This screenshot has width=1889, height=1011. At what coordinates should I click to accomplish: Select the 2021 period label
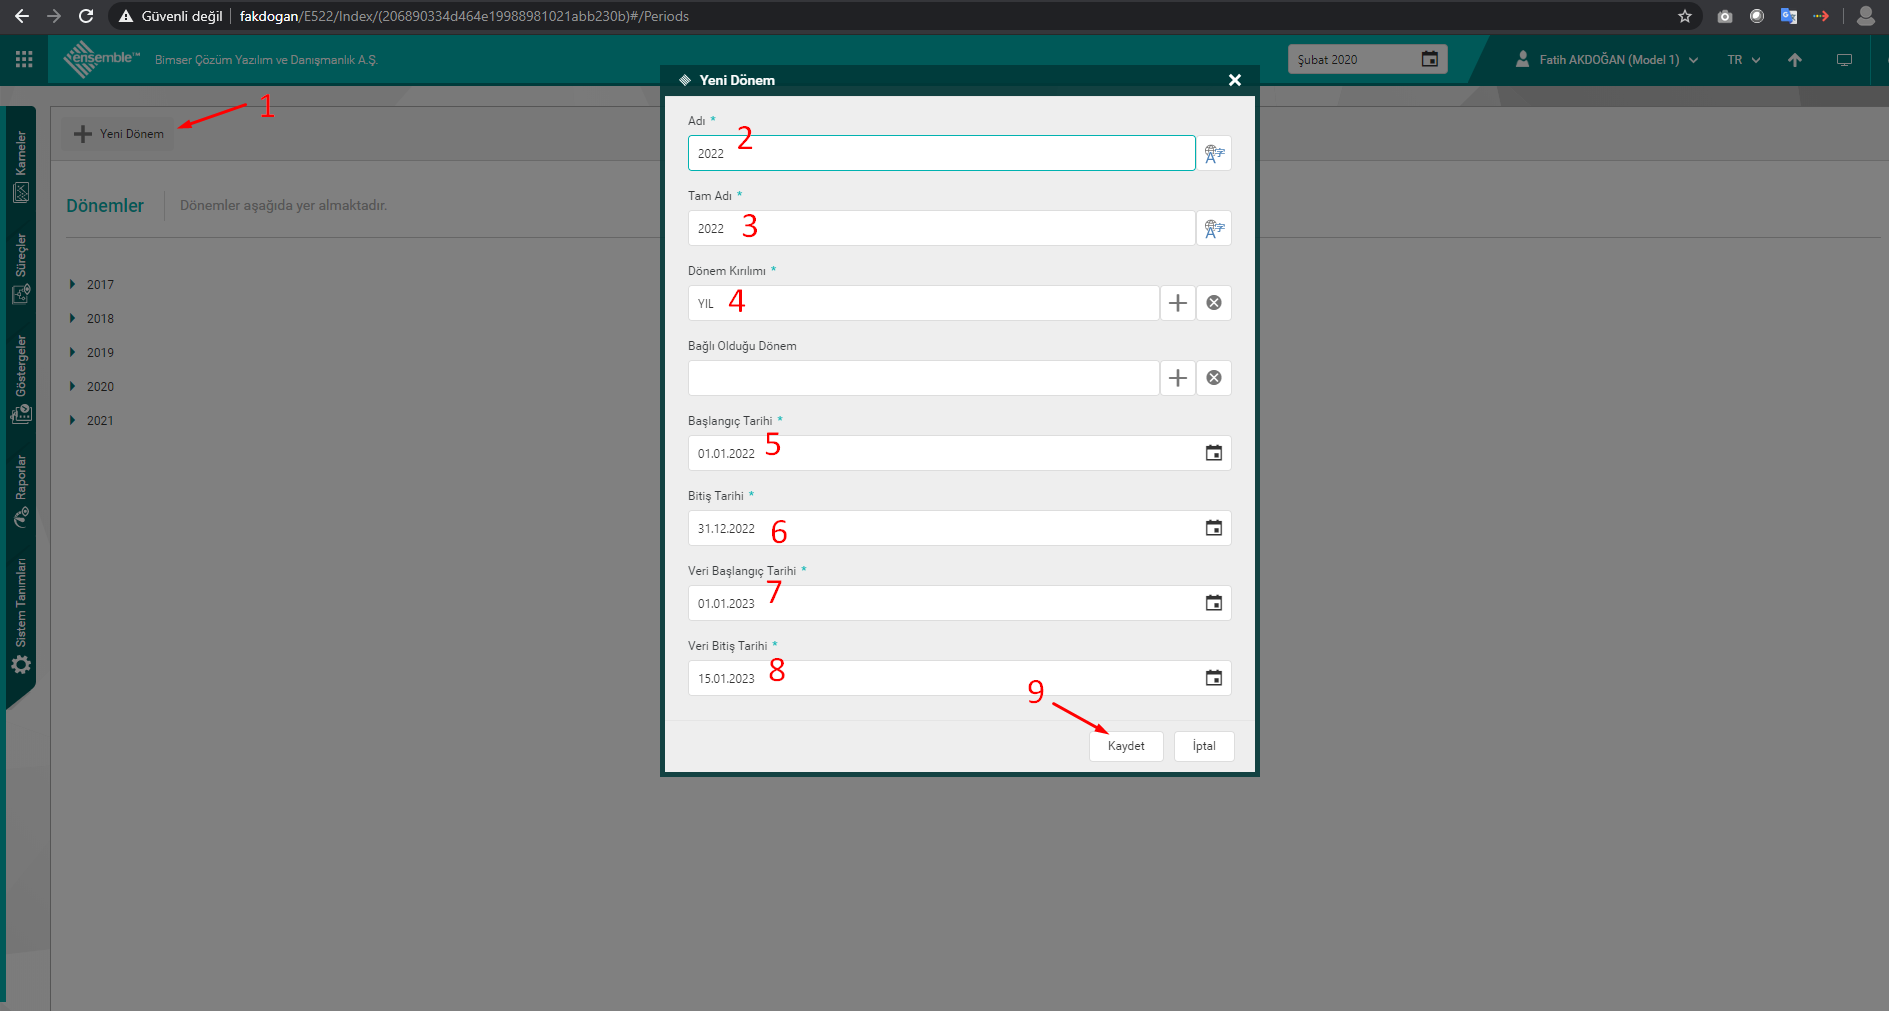tap(100, 421)
